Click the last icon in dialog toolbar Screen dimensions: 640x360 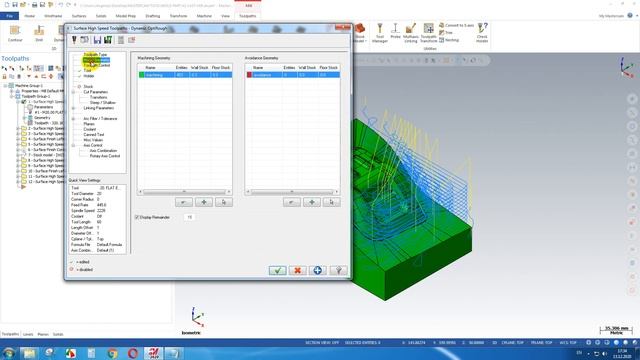click(x=131, y=40)
